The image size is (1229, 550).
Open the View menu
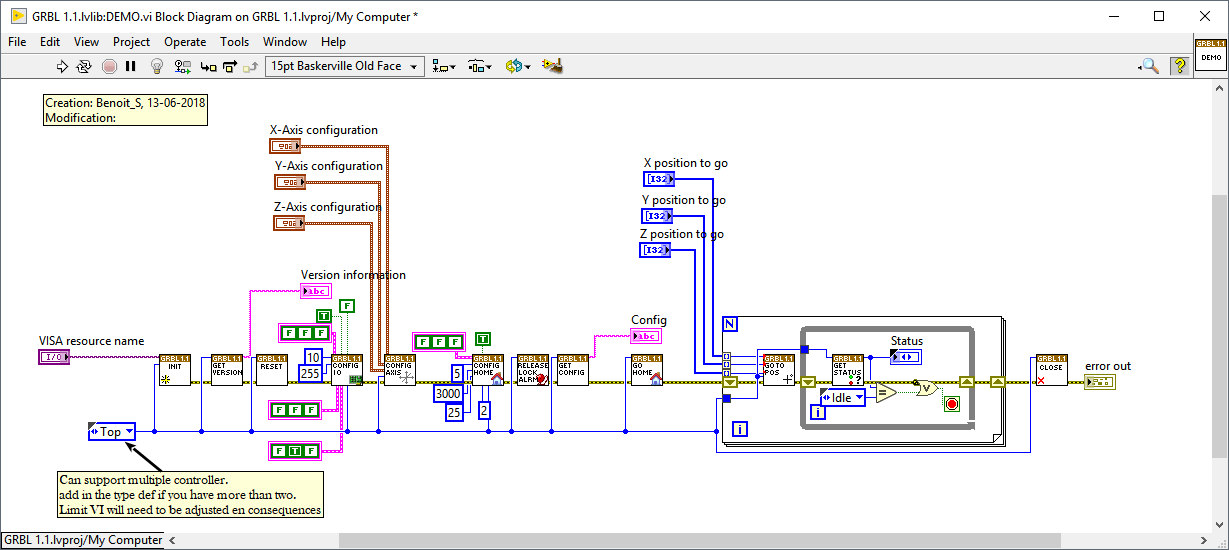(x=87, y=42)
